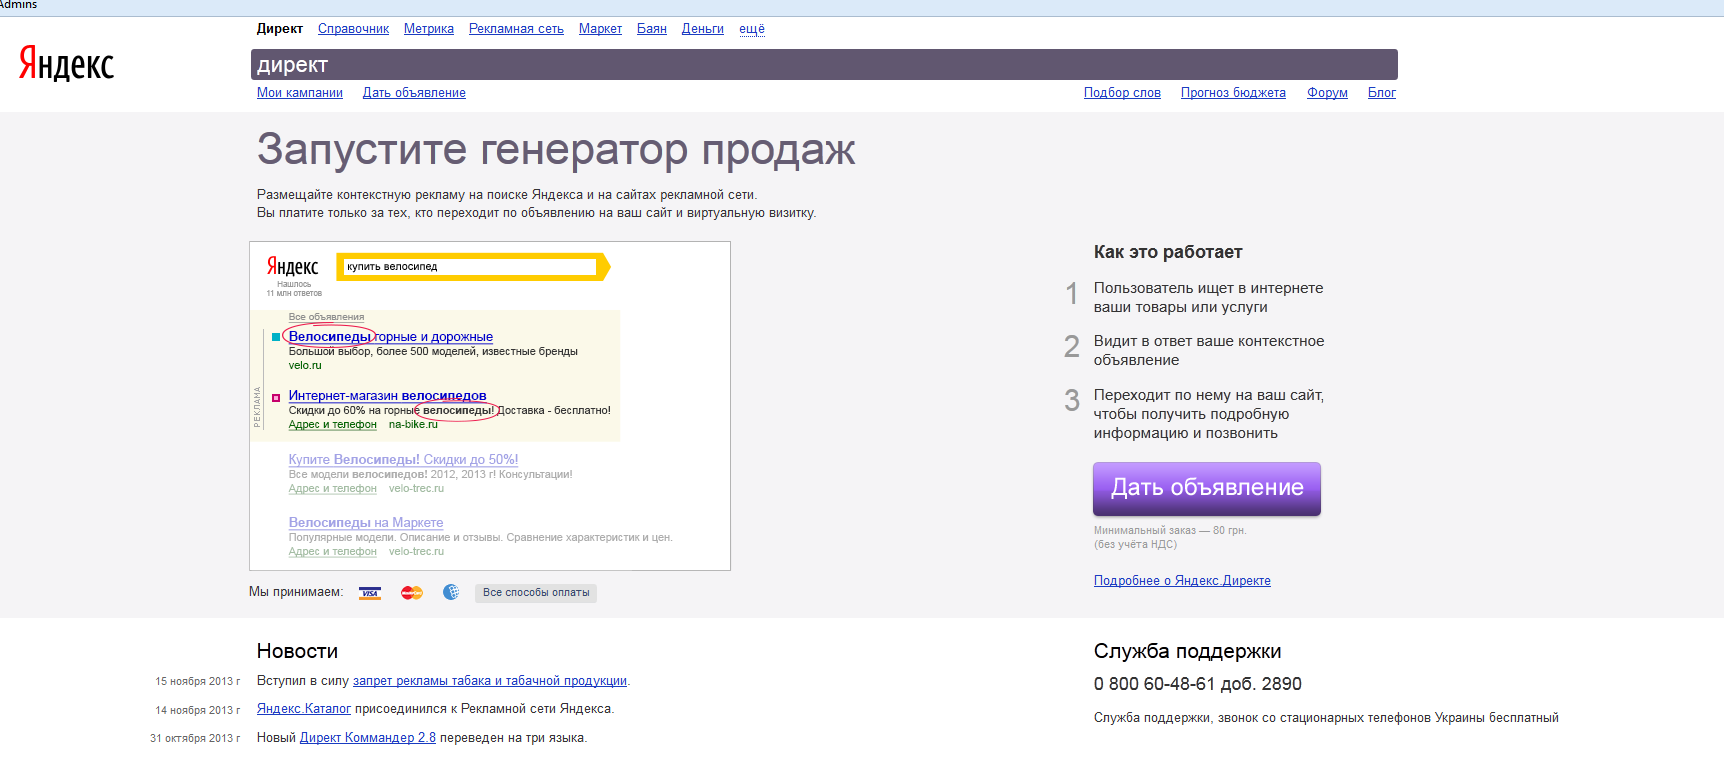Viewport: 1724px width, 760px height.
Task: Click the Новости section heading
Action: (297, 651)
